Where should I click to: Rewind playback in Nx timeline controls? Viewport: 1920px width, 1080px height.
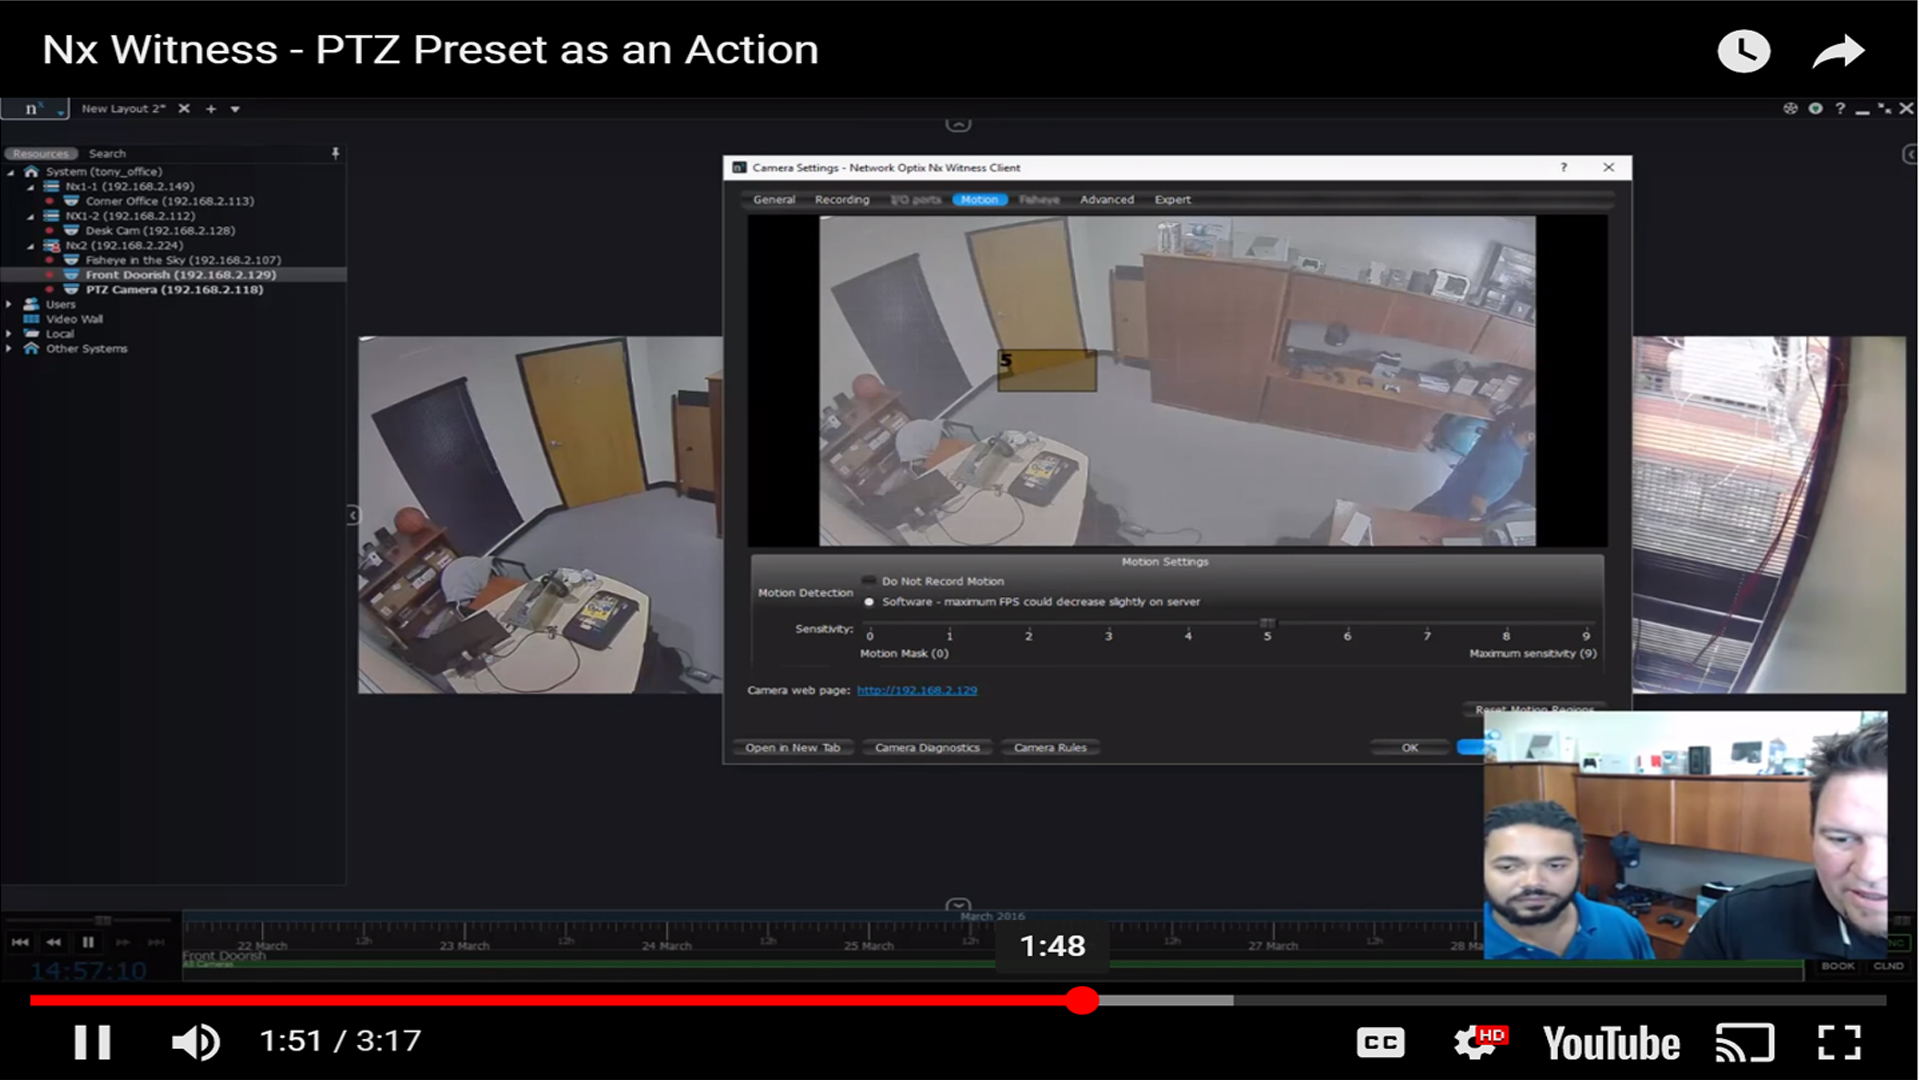pyautogui.click(x=54, y=942)
